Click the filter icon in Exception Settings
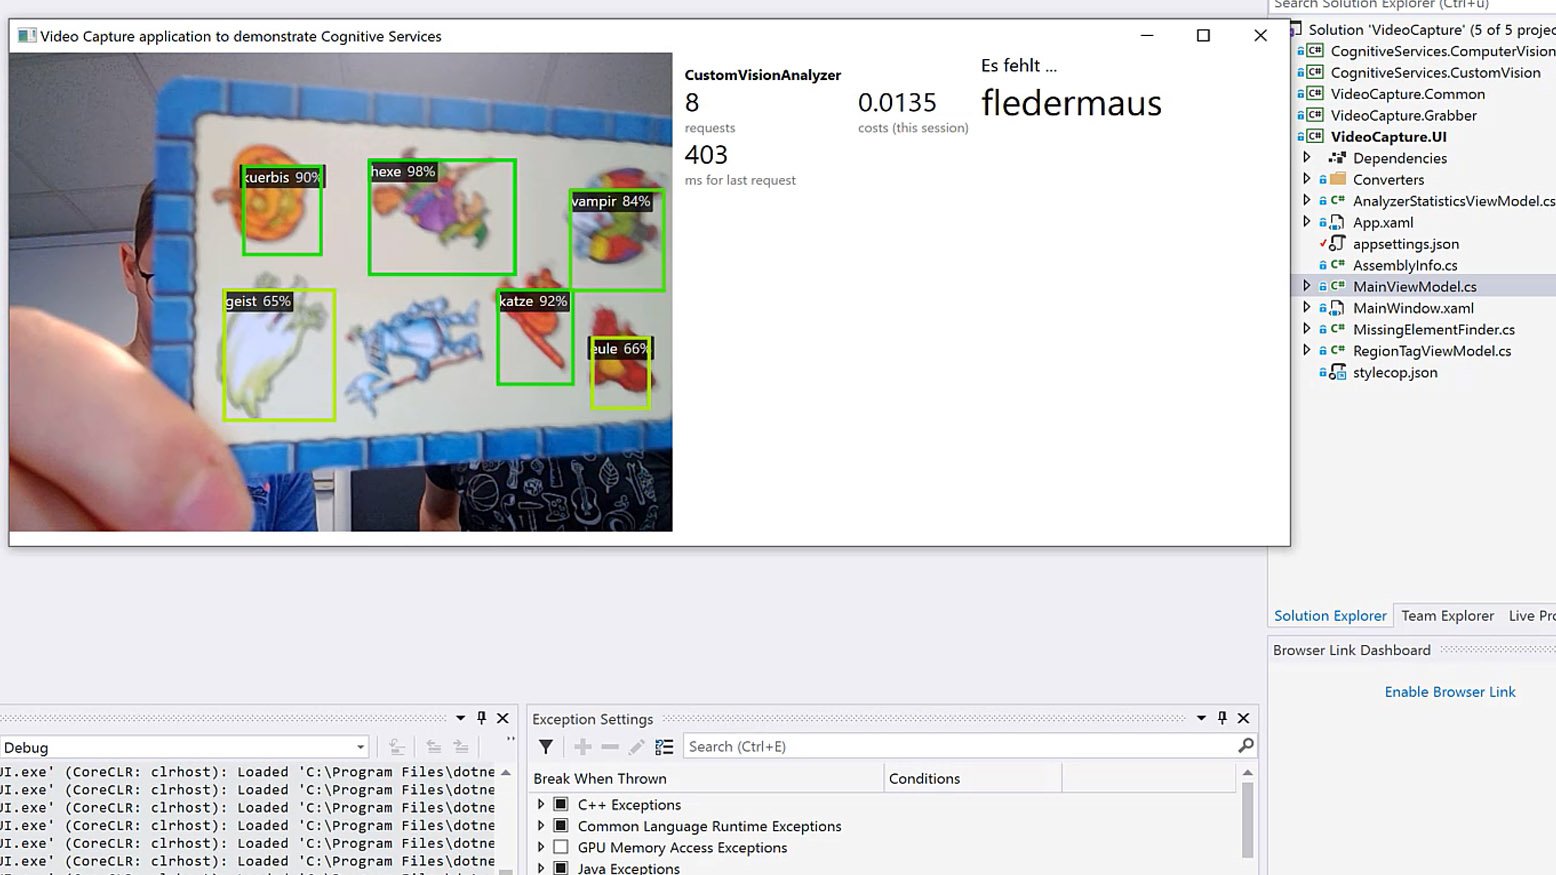 (546, 747)
